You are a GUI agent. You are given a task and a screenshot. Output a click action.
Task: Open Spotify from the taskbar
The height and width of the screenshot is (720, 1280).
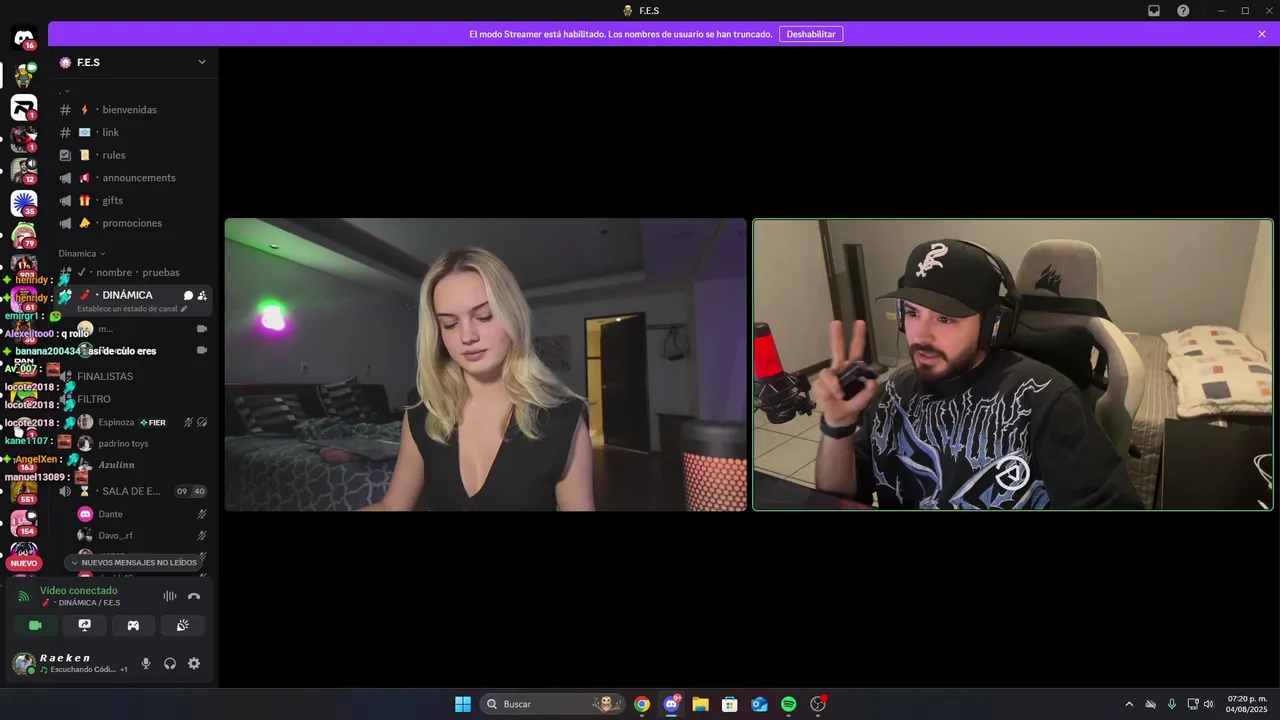[788, 704]
